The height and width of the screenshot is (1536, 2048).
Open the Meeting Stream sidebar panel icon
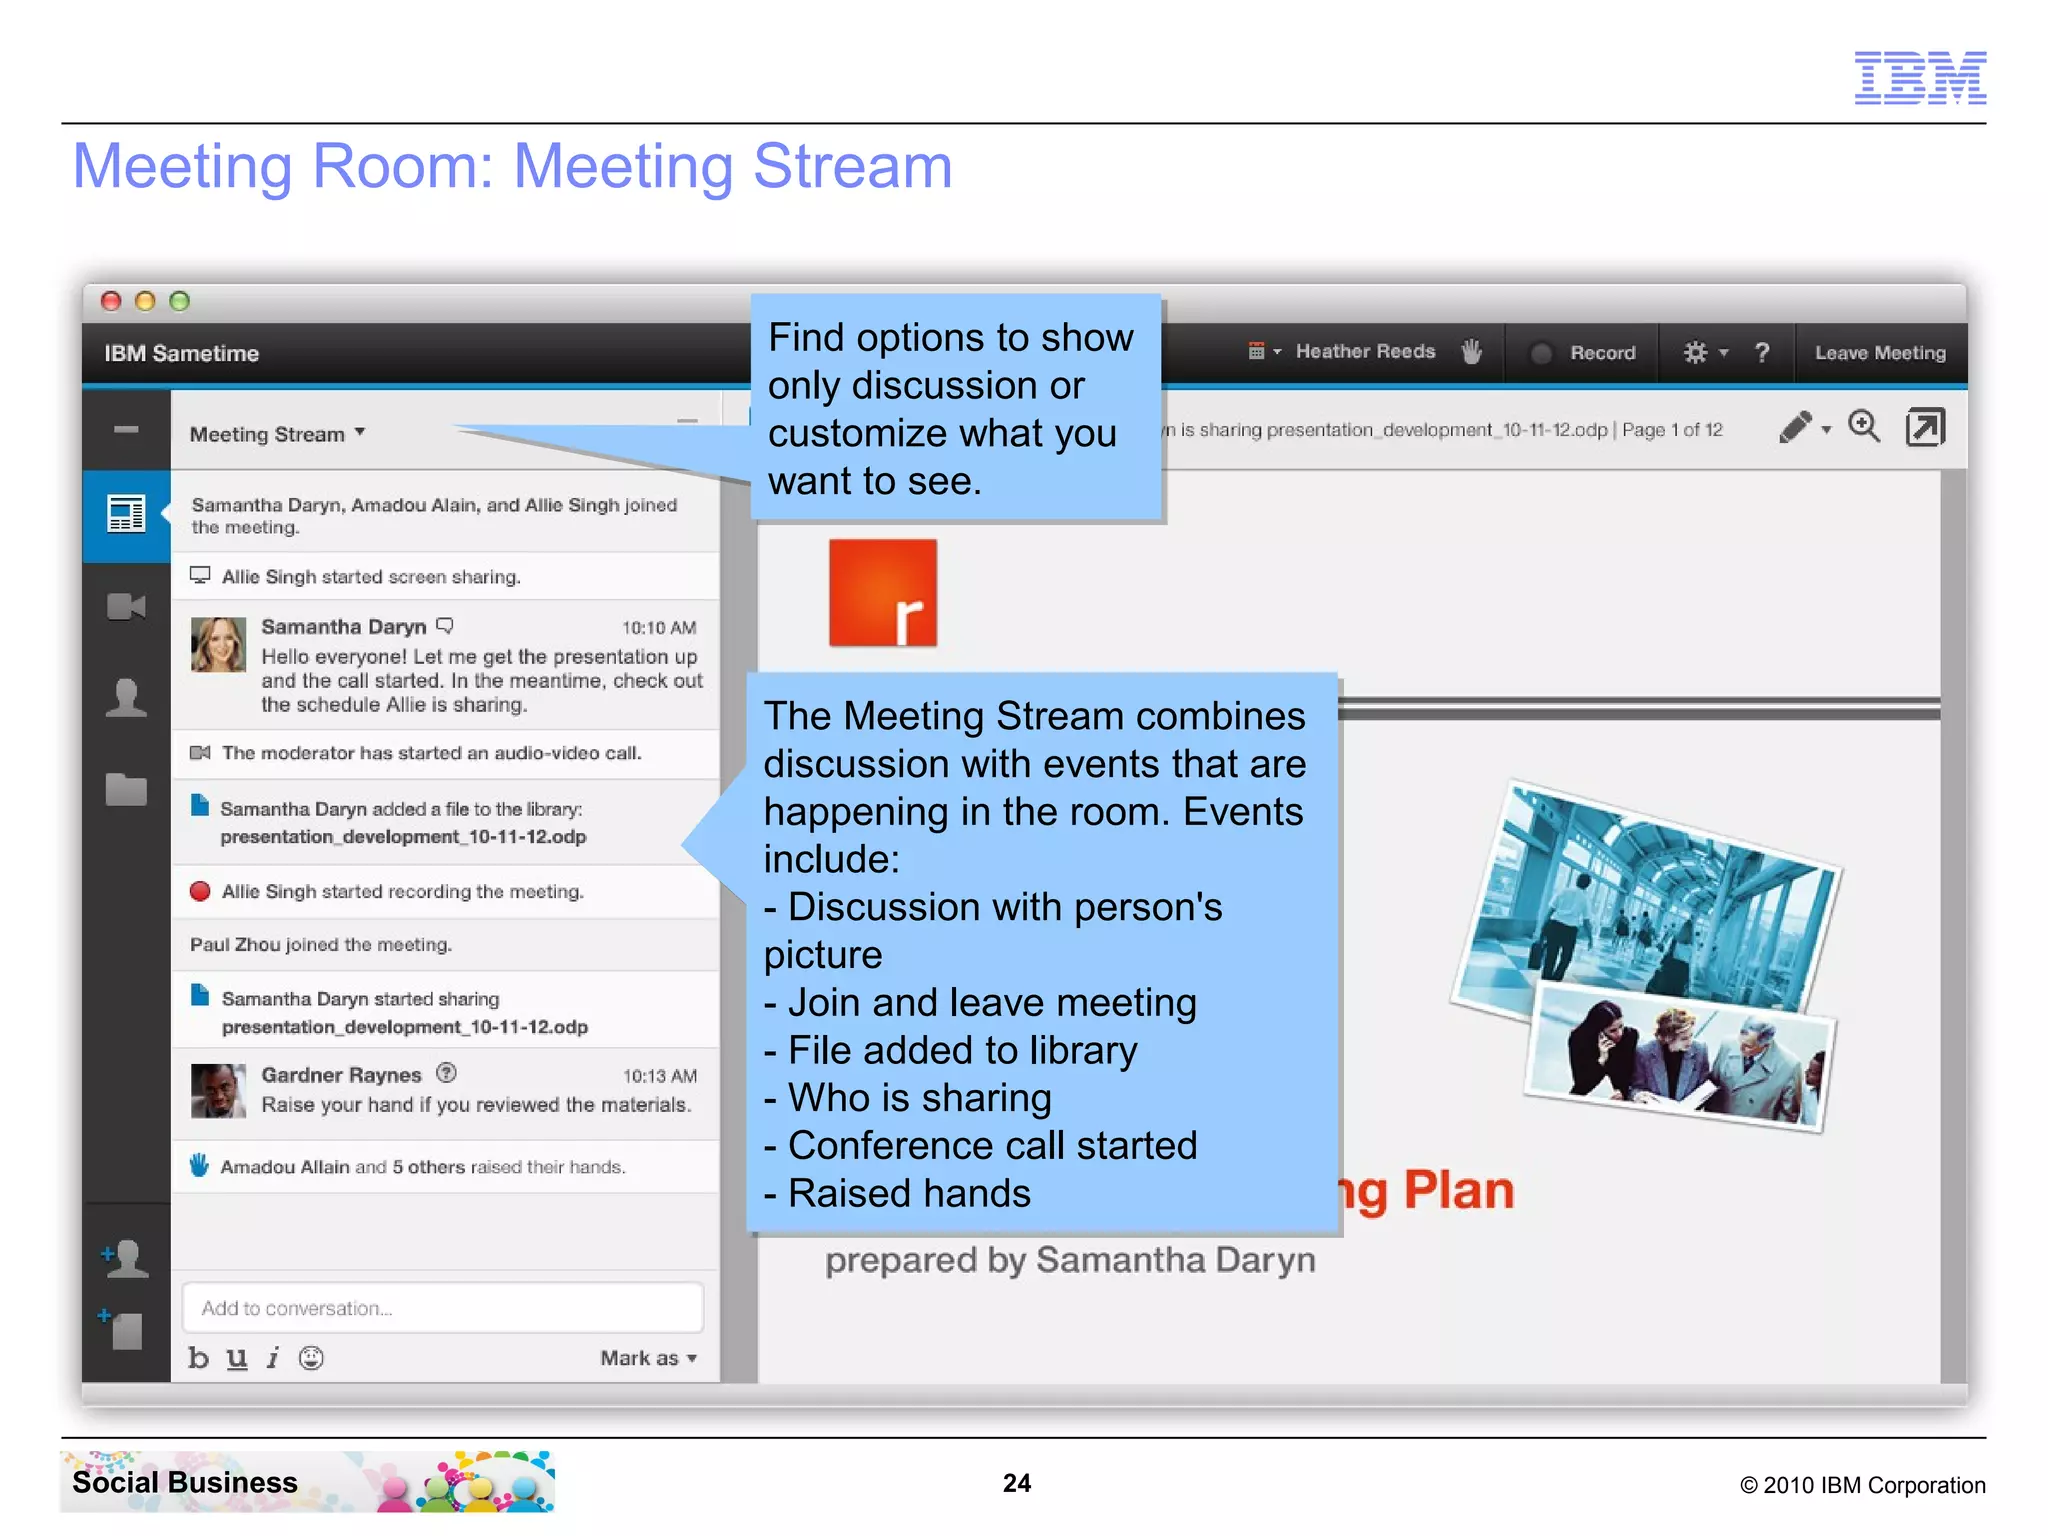[126, 514]
